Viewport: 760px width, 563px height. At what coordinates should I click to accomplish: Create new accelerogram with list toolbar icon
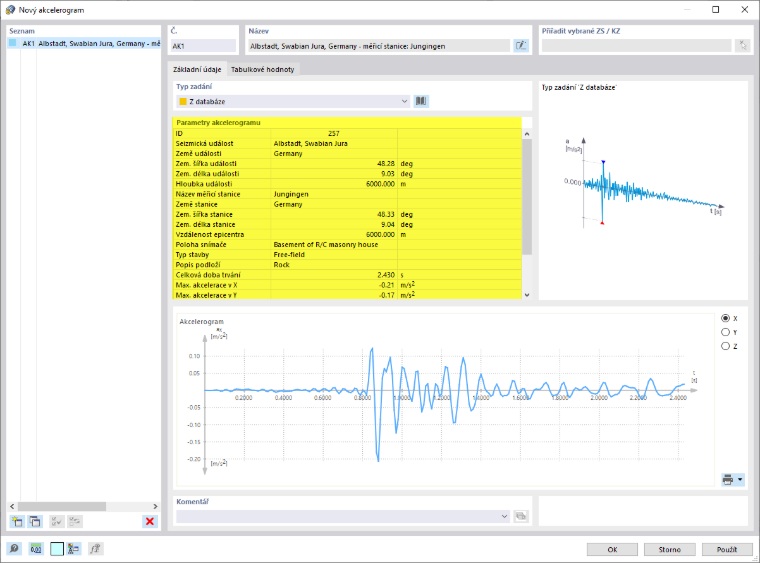17,521
